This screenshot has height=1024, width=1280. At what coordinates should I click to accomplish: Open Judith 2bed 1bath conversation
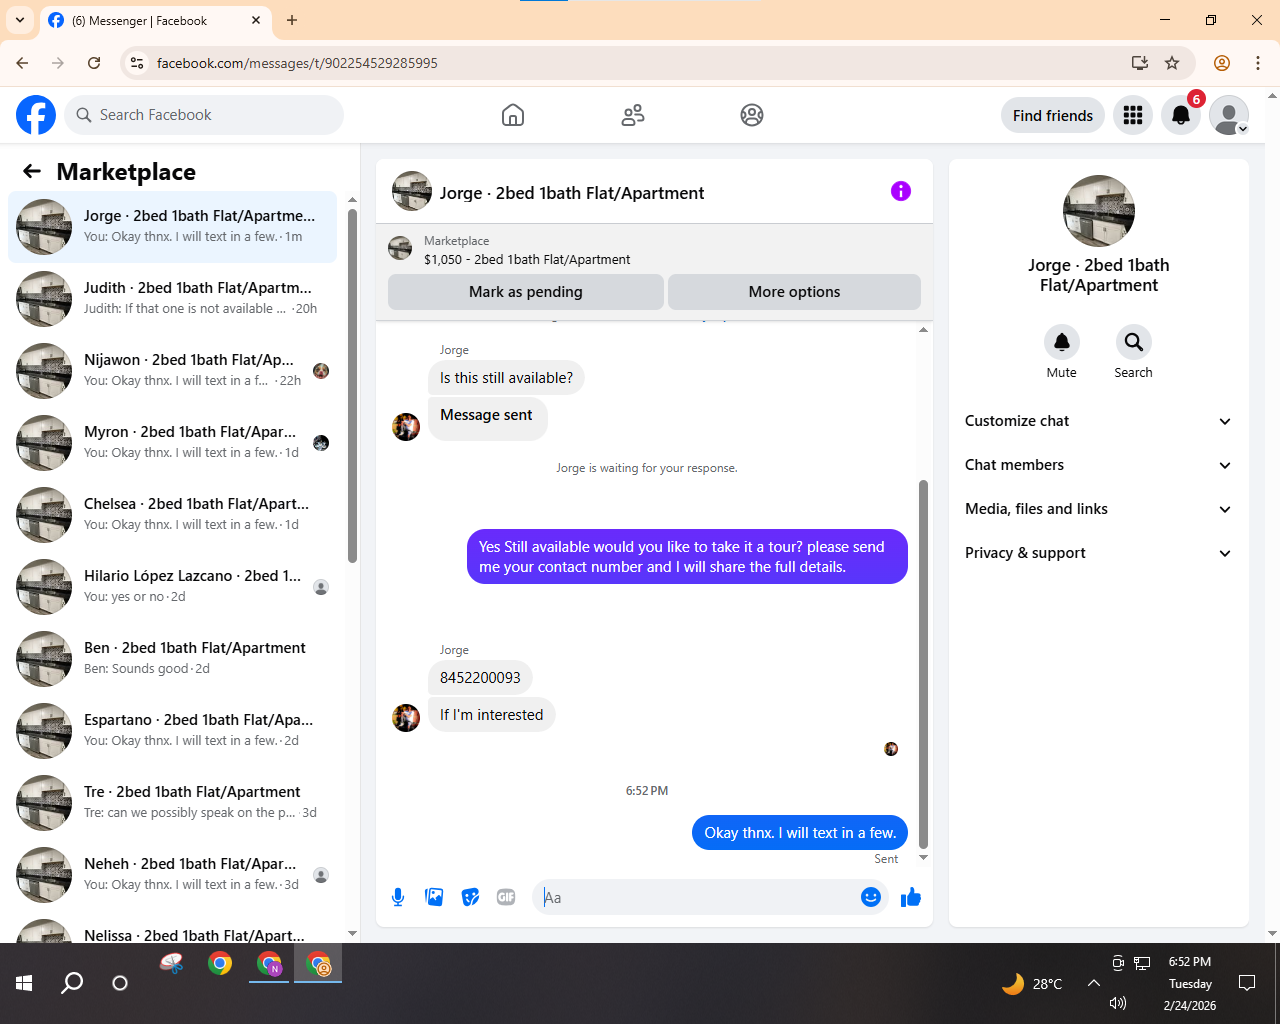click(173, 299)
